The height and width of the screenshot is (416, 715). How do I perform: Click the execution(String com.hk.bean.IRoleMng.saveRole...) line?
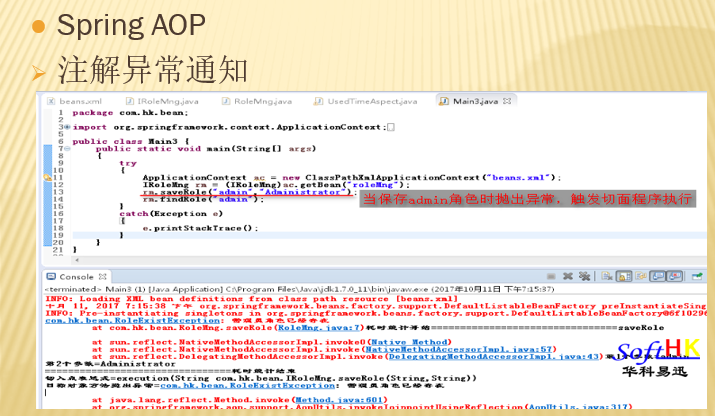pyautogui.click(x=261, y=378)
